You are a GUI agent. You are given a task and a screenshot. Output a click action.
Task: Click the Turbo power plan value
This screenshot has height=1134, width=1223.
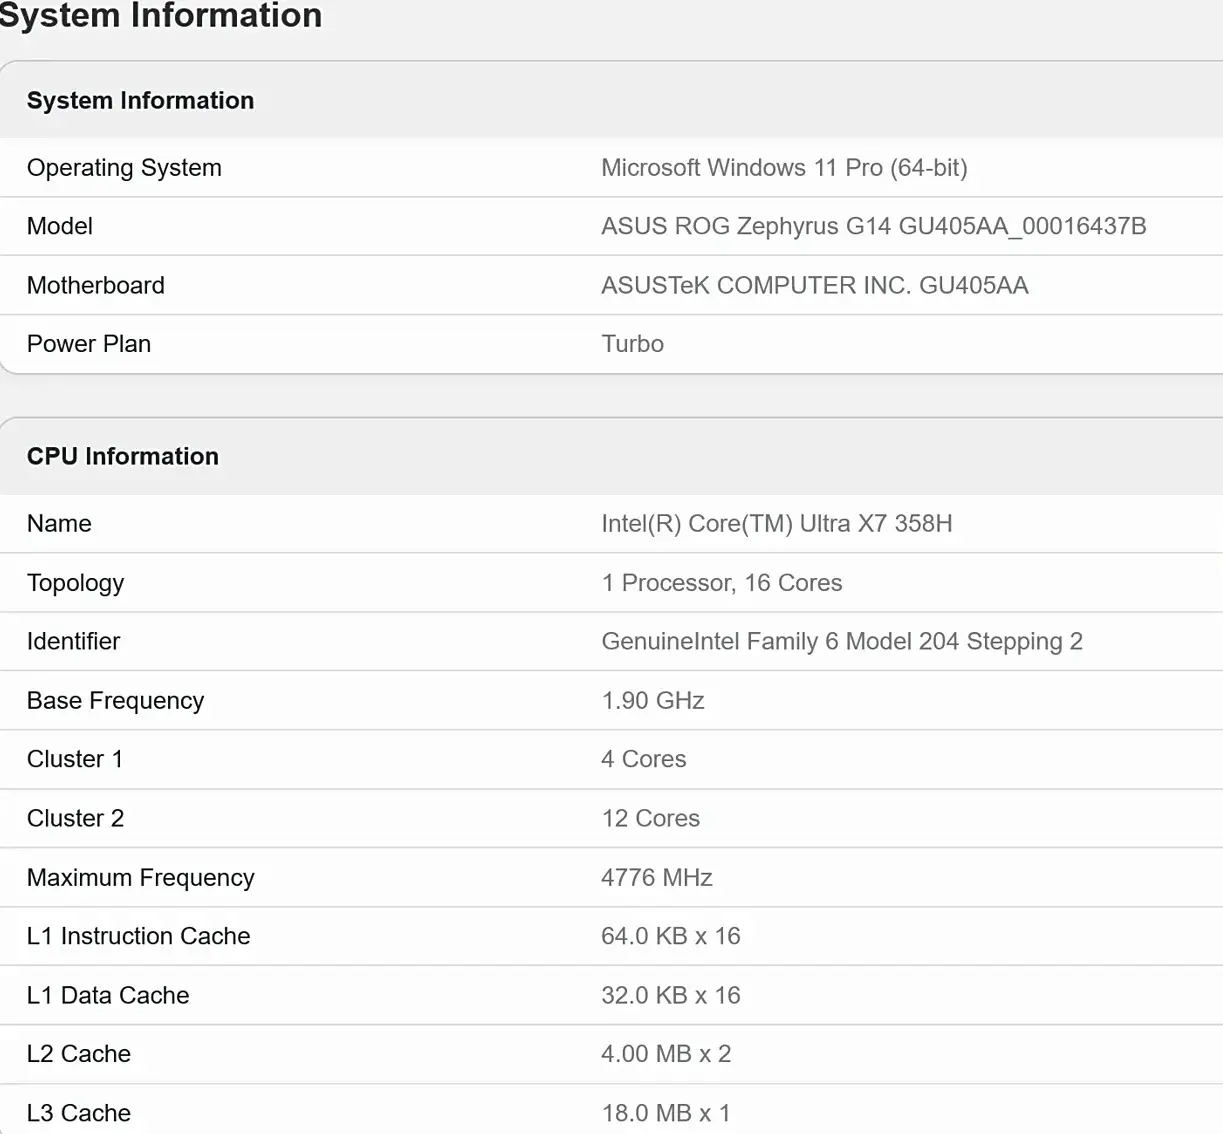[x=632, y=344]
